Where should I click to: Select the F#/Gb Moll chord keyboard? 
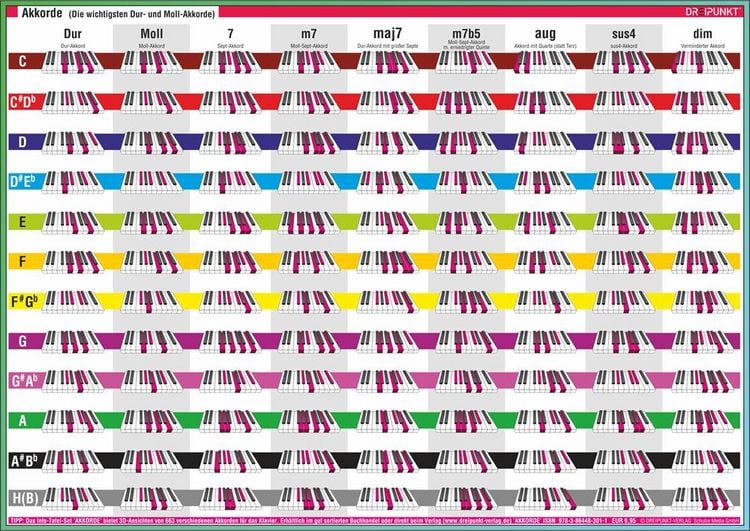pyautogui.click(x=152, y=301)
